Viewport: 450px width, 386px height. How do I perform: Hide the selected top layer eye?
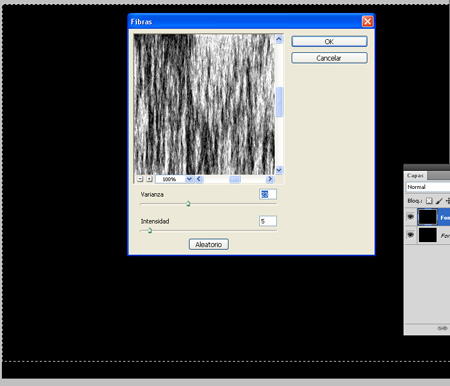pyautogui.click(x=410, y=217)
